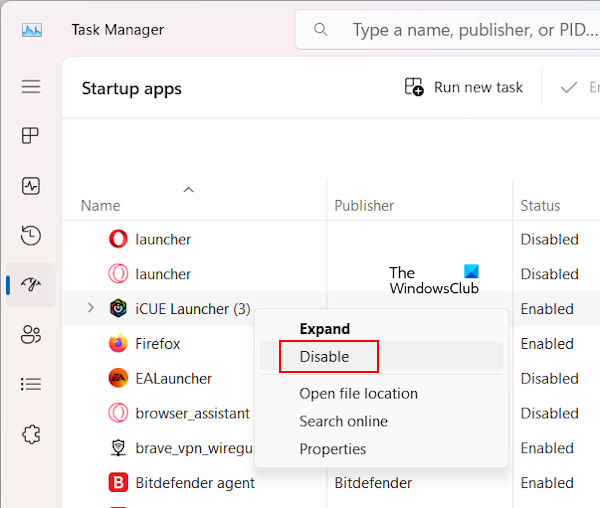Image resolution: width=600 pixels, height=508 pixels.
Task: Open Properties from the context menu
Action: [x=332, y=449]
